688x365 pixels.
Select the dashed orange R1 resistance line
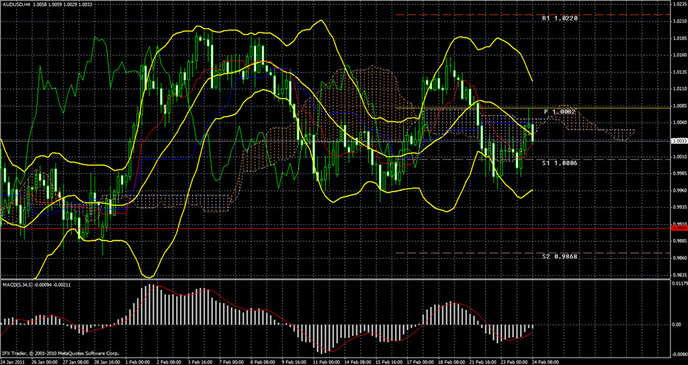click(533, 15)
